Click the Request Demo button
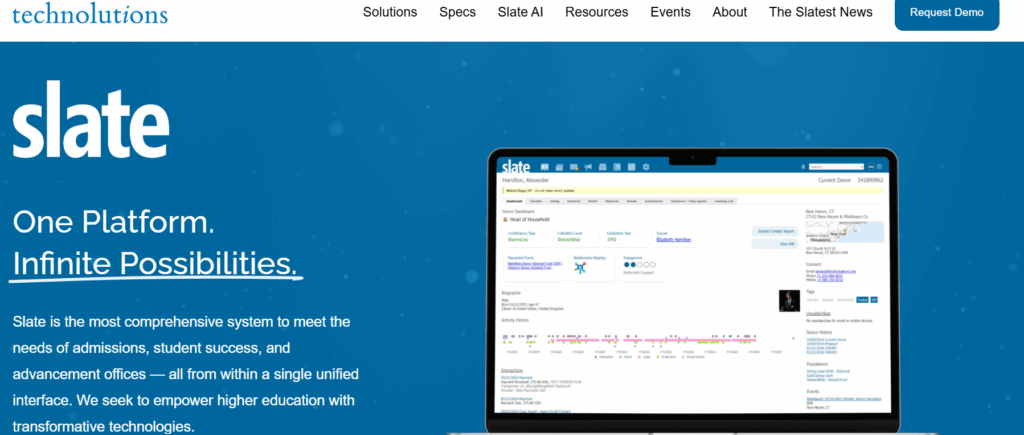Viewport: 1024px width, 435px height. [946, 12]
